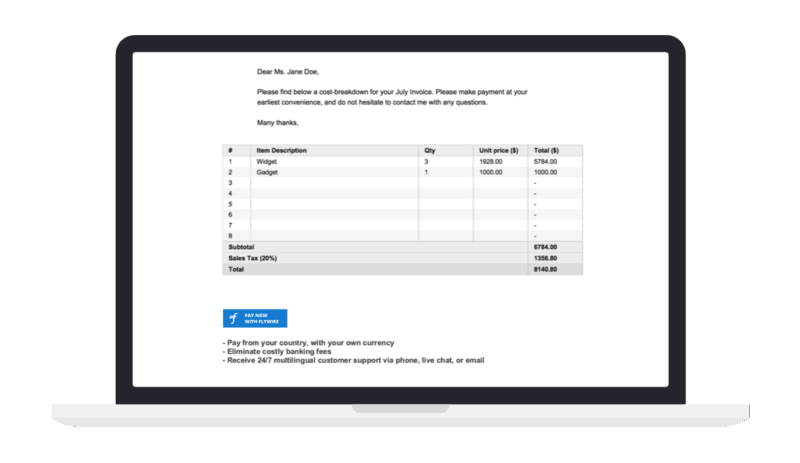
Task: Select empty item description cell in row 3
Action: [x=334, y=183]
